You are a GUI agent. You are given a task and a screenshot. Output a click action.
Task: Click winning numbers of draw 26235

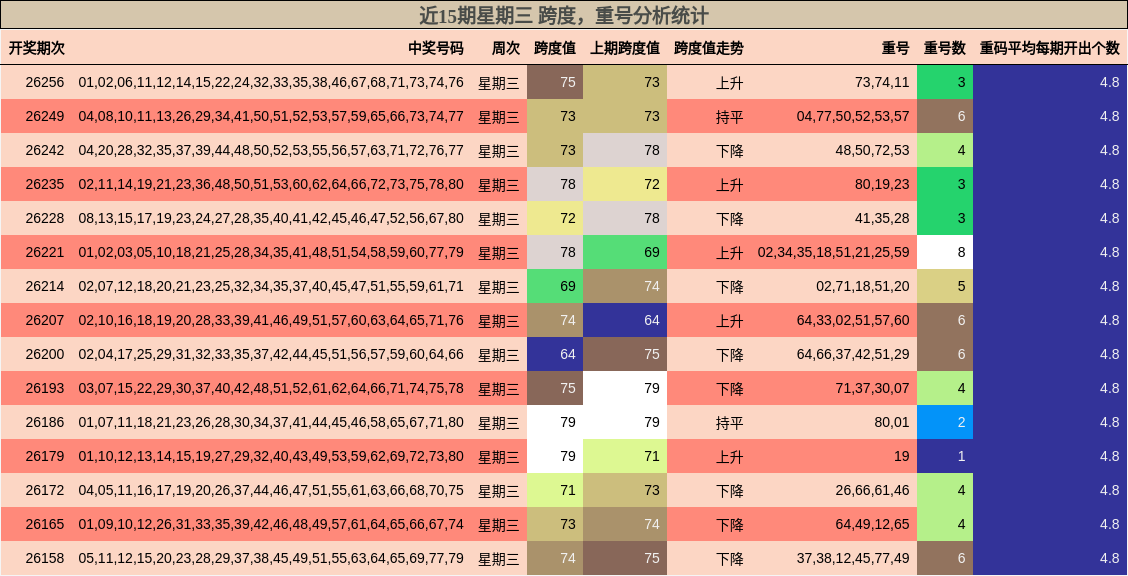coord(271,184)
